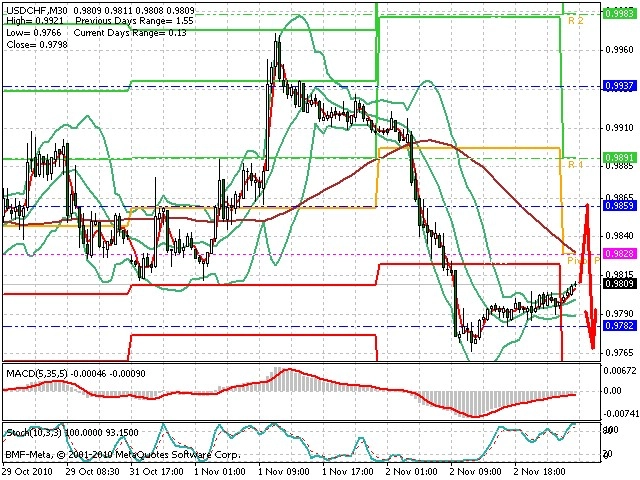The image size is (640, 480).
Task: Select the 0.9891 green level tag
Action: coord(619,157)
